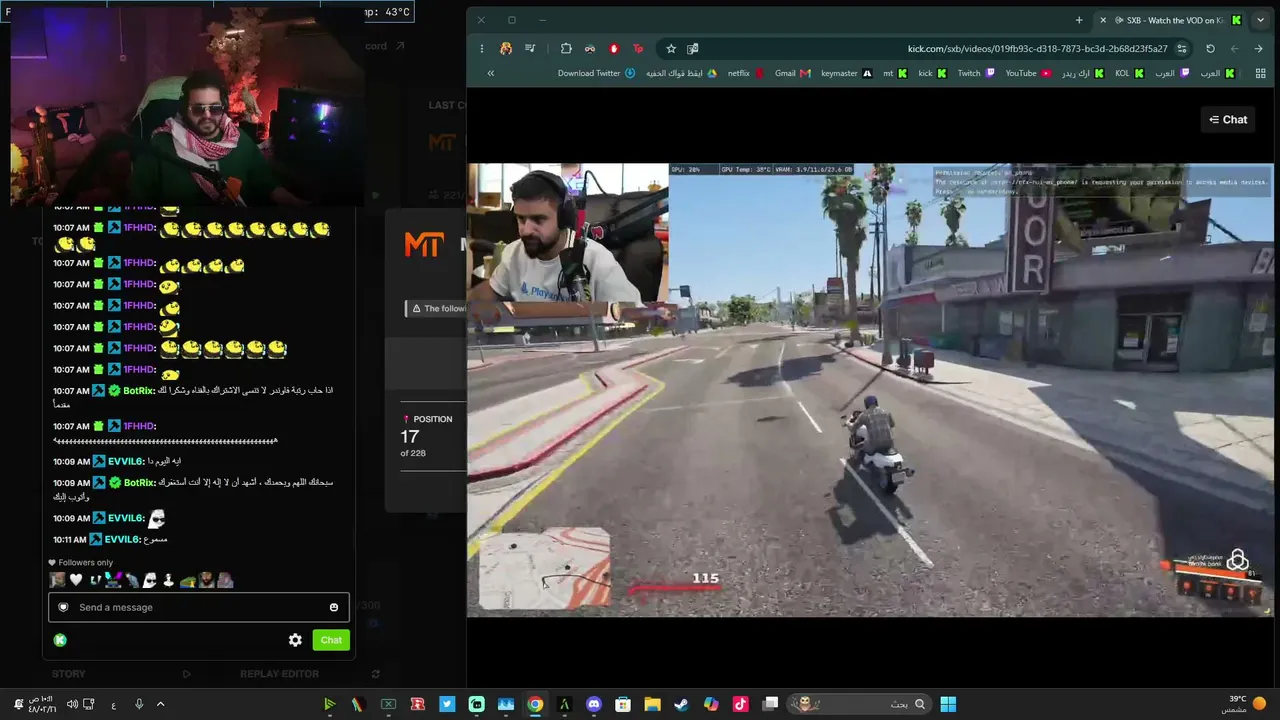Screen dimensions: 1280x720
Task: Insert the white heart emote
Action: [76, 580]
